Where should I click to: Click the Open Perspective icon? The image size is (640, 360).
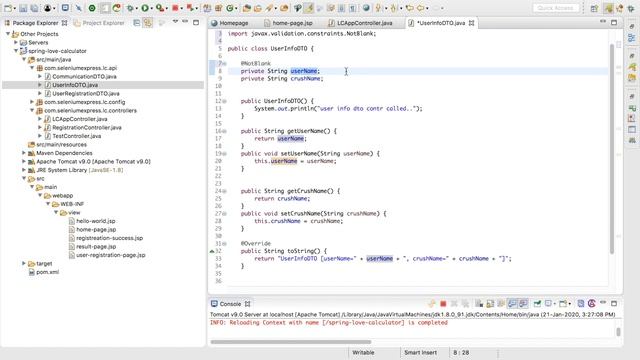tap(594, 8)
